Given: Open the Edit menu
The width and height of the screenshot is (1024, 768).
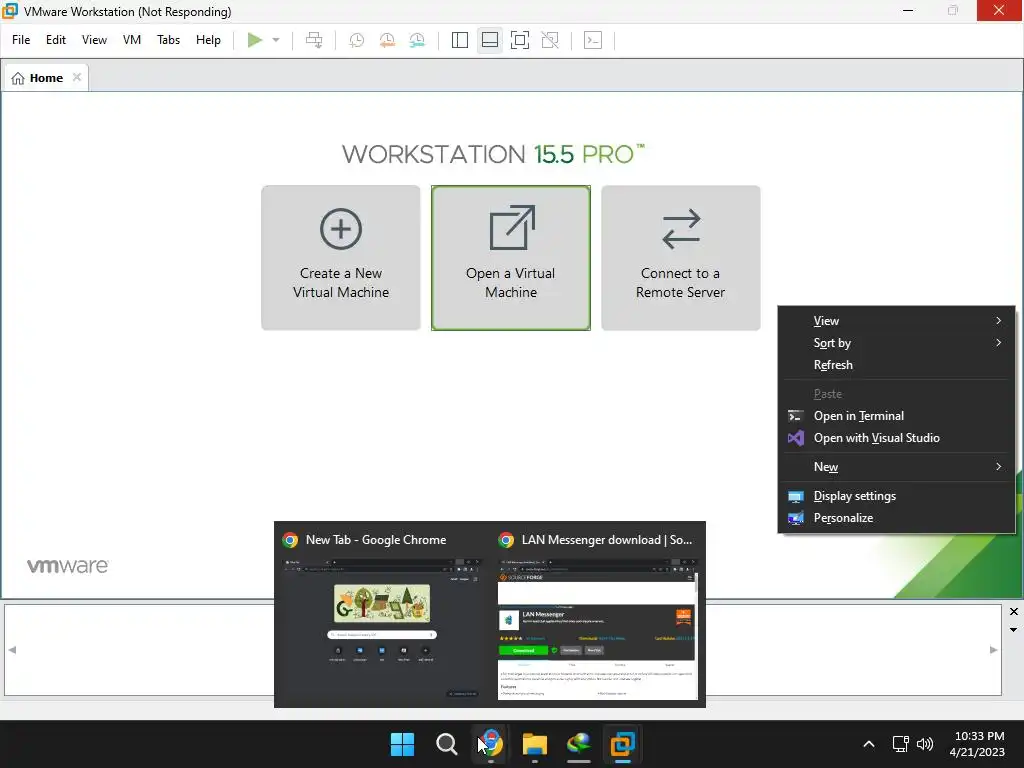Looking at the screenshot, I should 56,40.
